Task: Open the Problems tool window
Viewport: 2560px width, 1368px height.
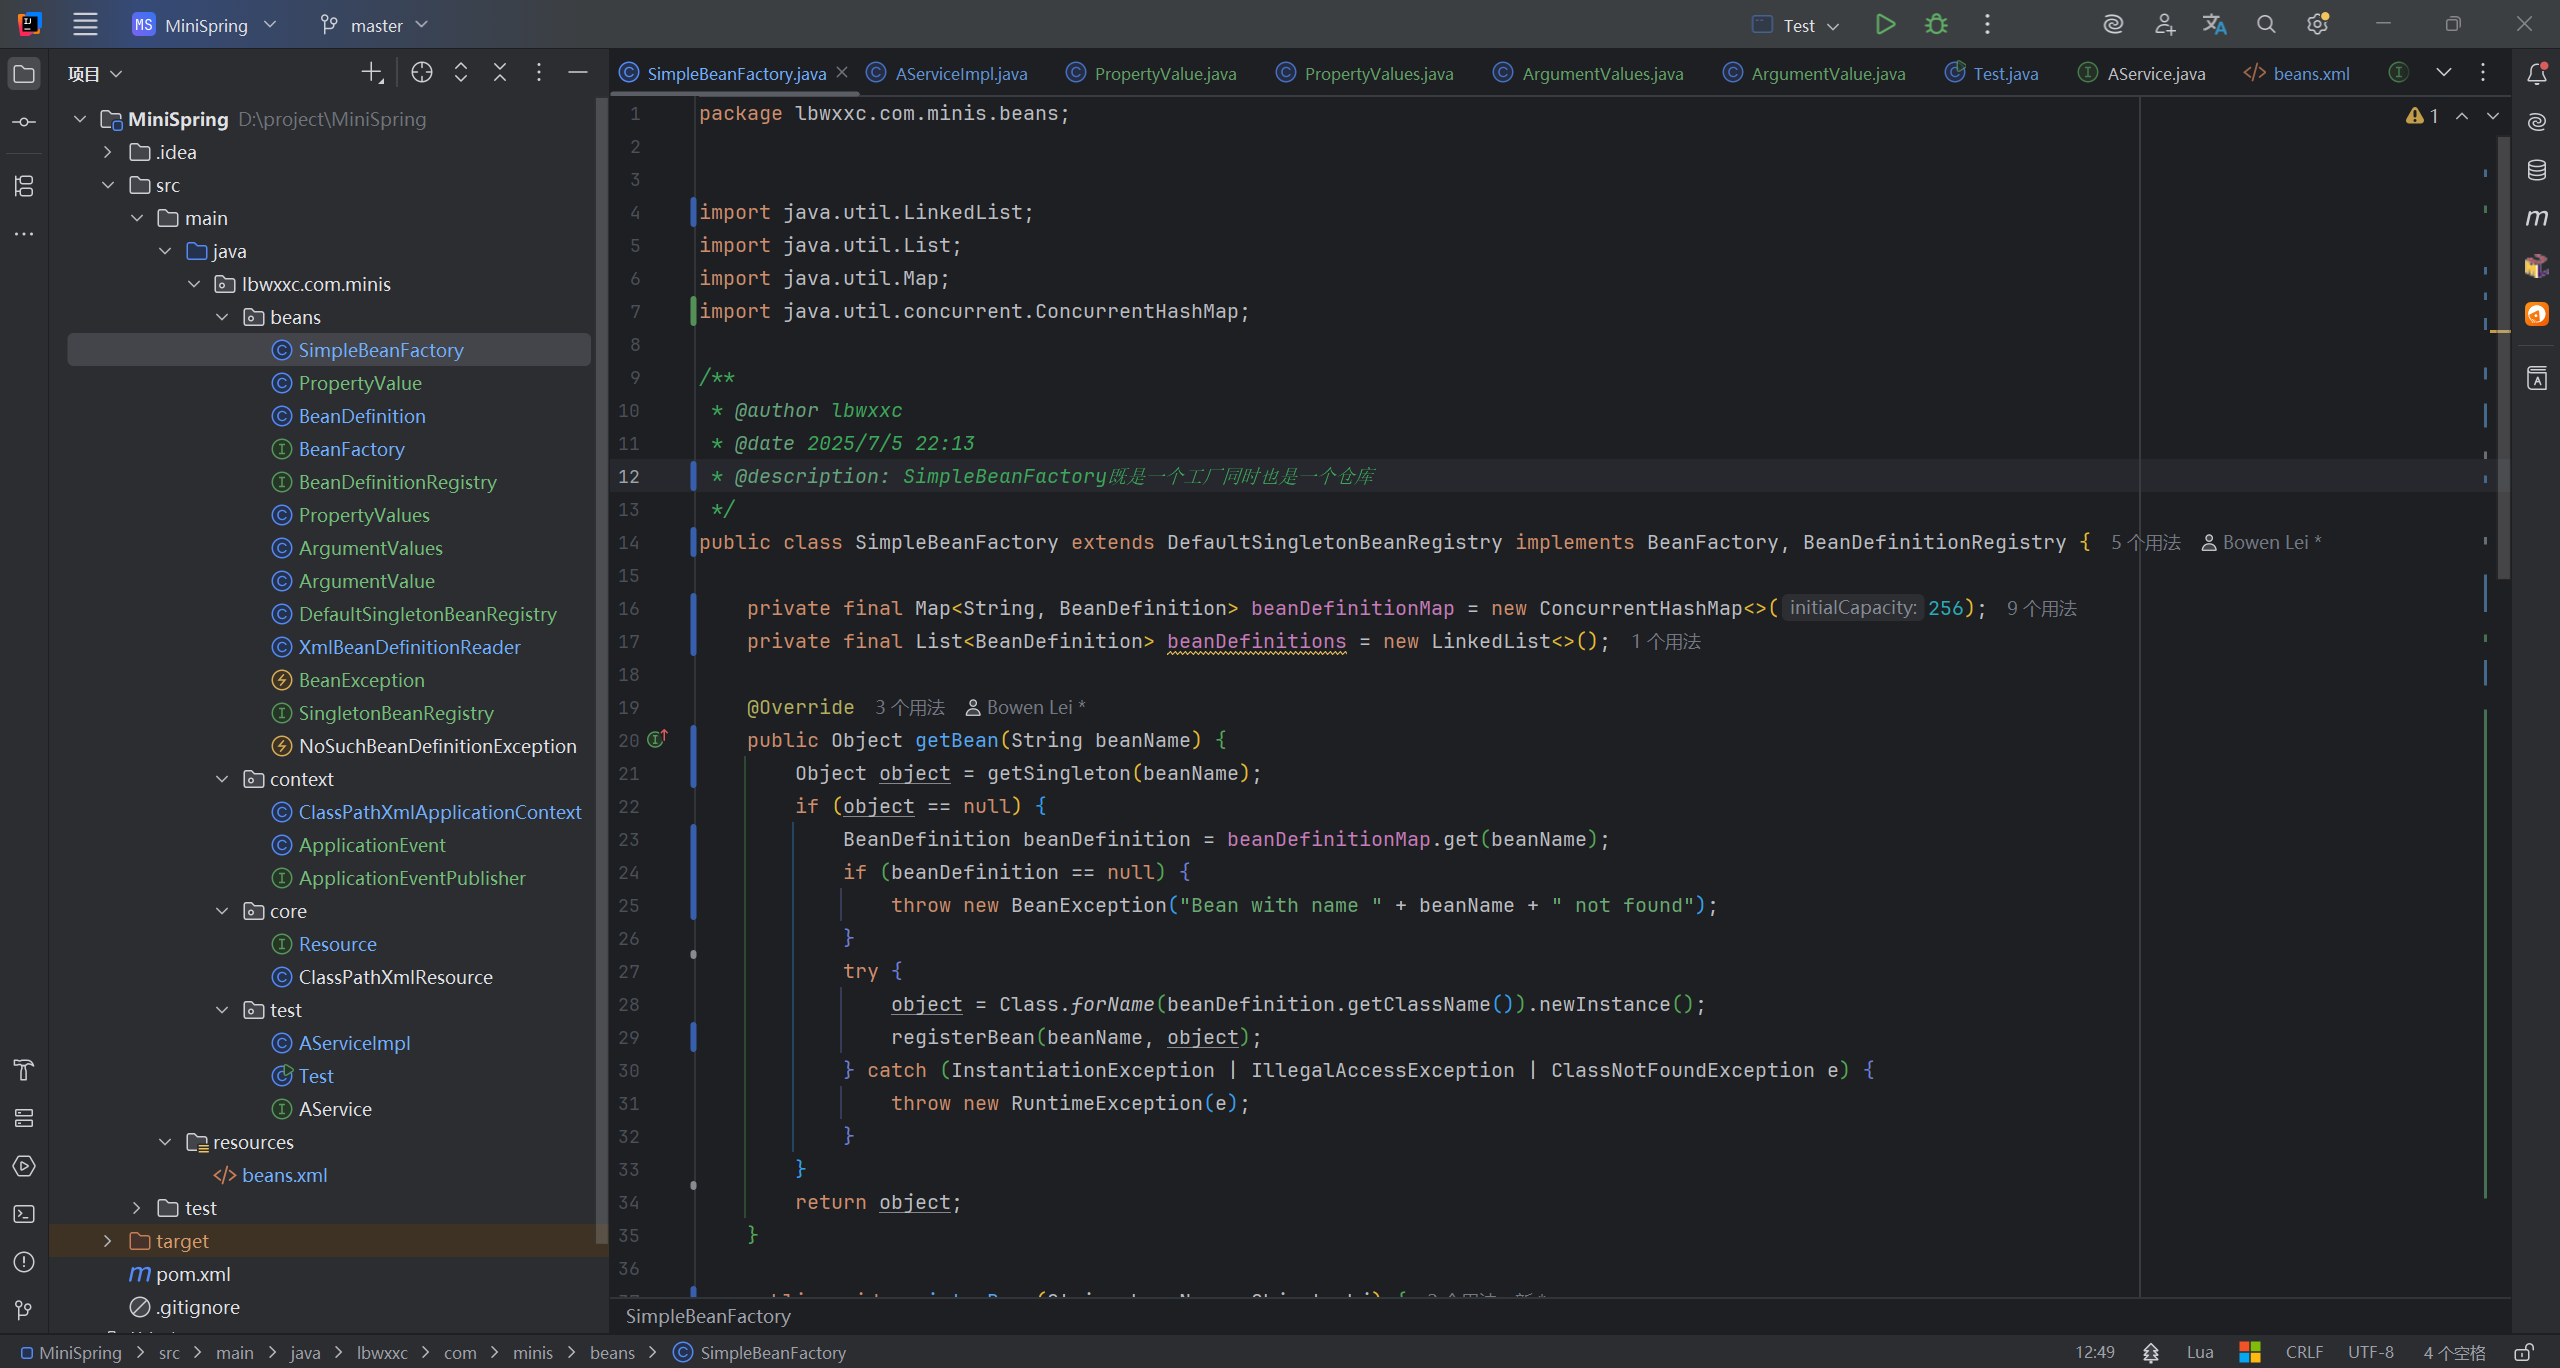Action: 24,1262
